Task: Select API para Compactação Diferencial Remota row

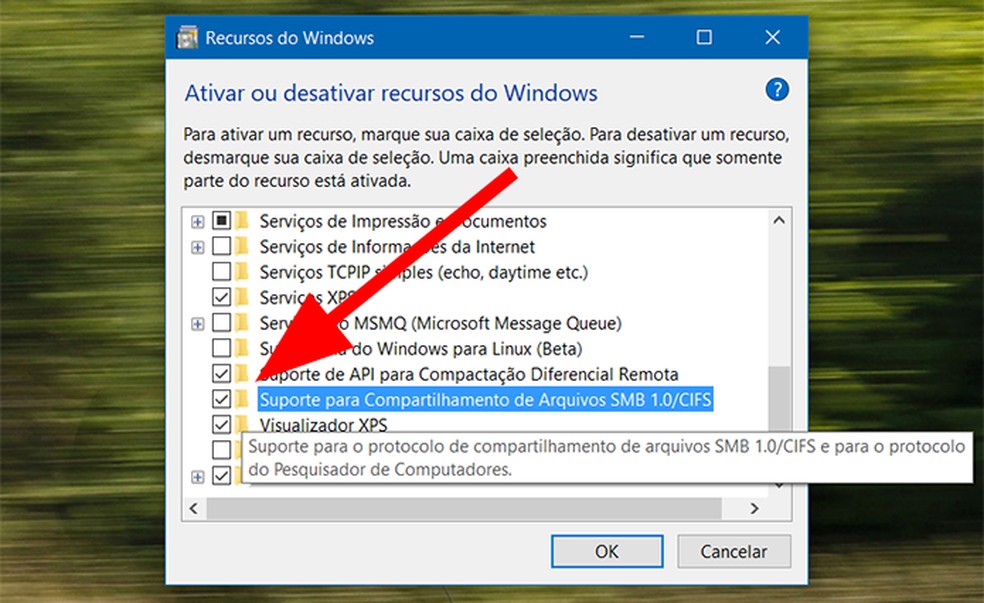Action: coord(469,375)
